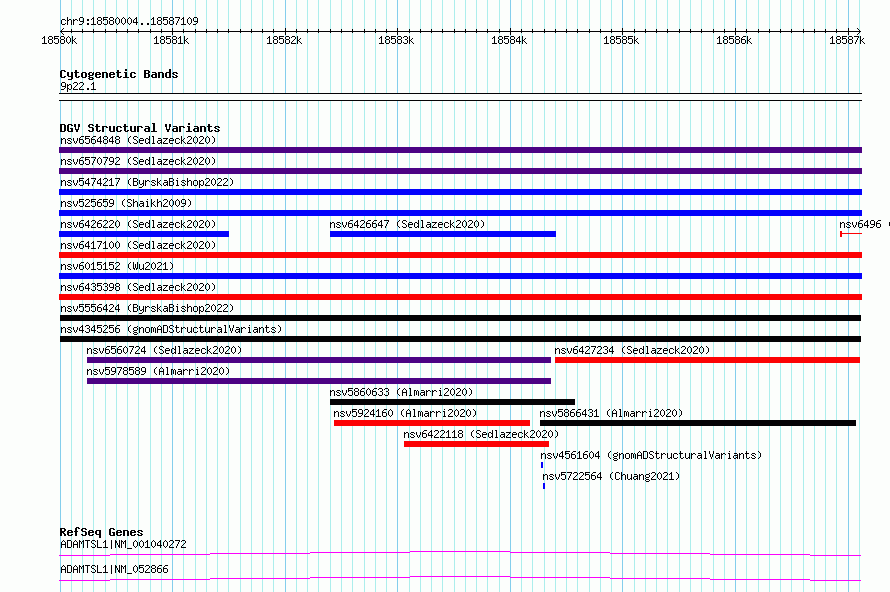Select the purple bar under nsv5978589

click(319, 381)
